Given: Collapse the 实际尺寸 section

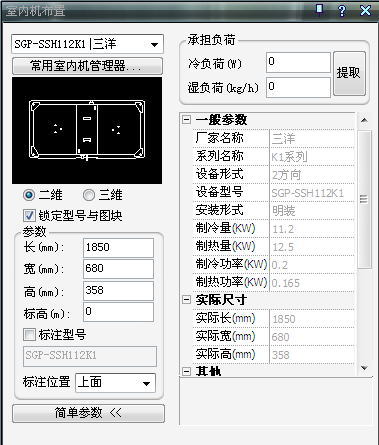Looking at the screenshot, I should tap(187, 300).
